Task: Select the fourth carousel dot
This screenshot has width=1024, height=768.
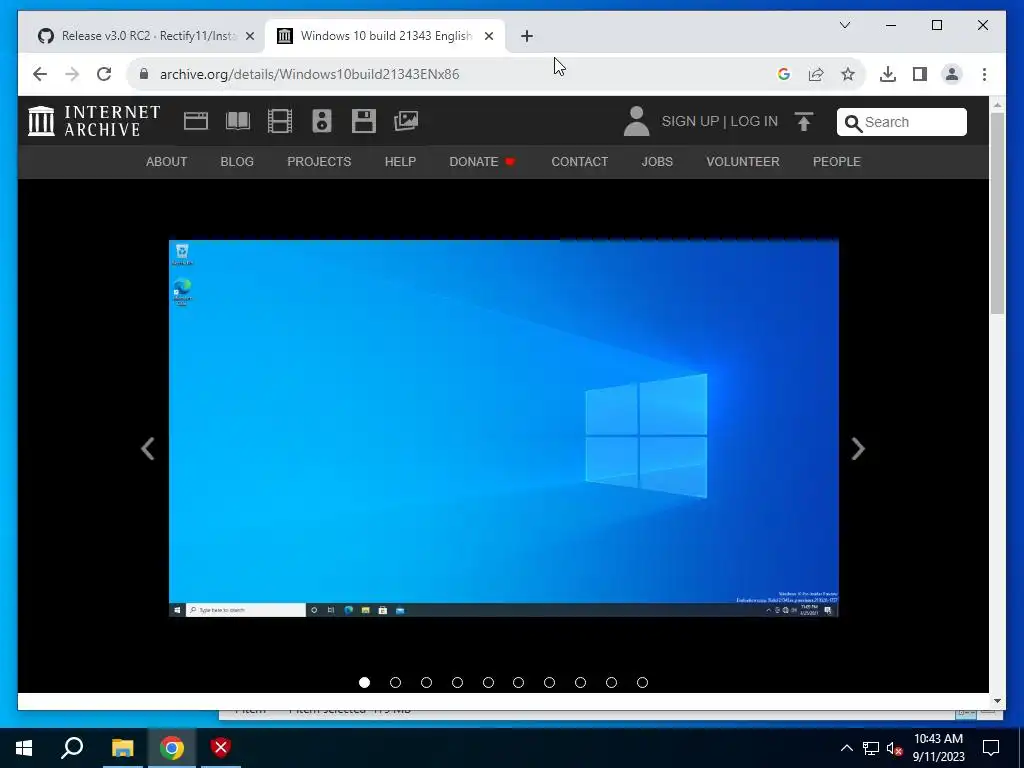Action: tap(457, 682)
